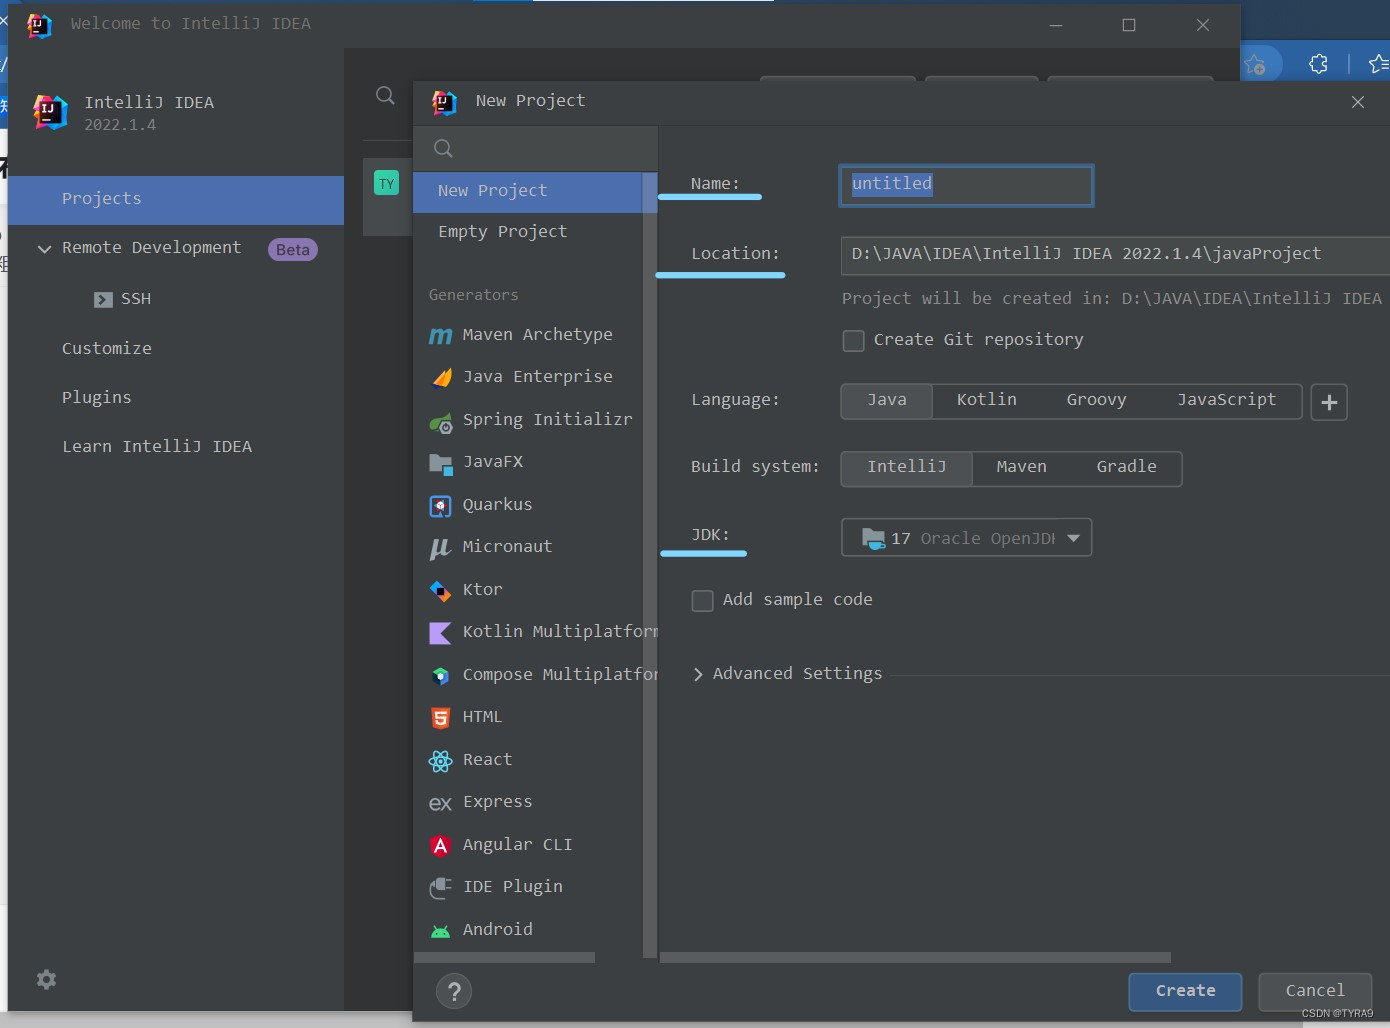Open the Plugins tab
1390x1028 pixels.
[x=96, y=398]
